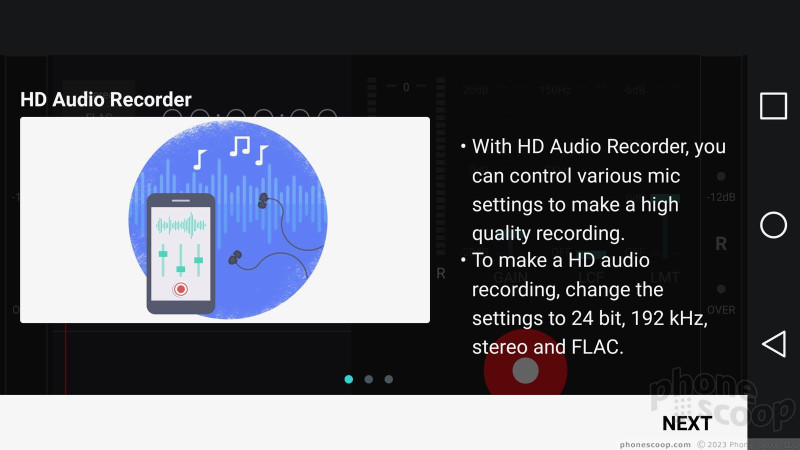Image resolution: width=800 pixels, height=450 pixels.
Task: Tap the red playhead line on the timeline
Action: click(x=65, y=359)
